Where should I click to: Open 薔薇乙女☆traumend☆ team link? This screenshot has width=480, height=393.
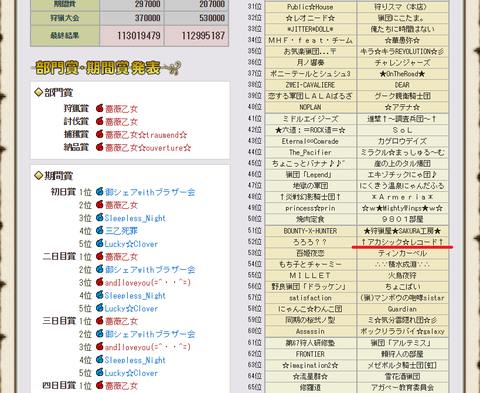click(146, 135)
